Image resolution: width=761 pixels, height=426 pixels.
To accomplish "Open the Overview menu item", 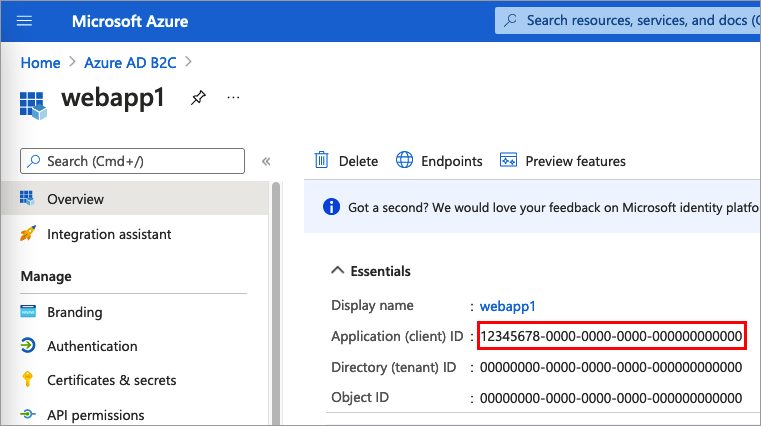I will (x=75, y=199).
